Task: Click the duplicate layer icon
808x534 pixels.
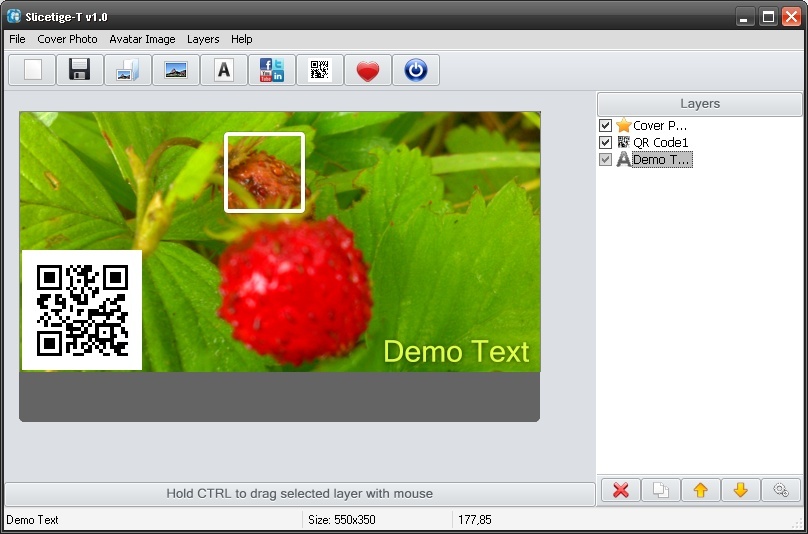Action: [661, 490]
